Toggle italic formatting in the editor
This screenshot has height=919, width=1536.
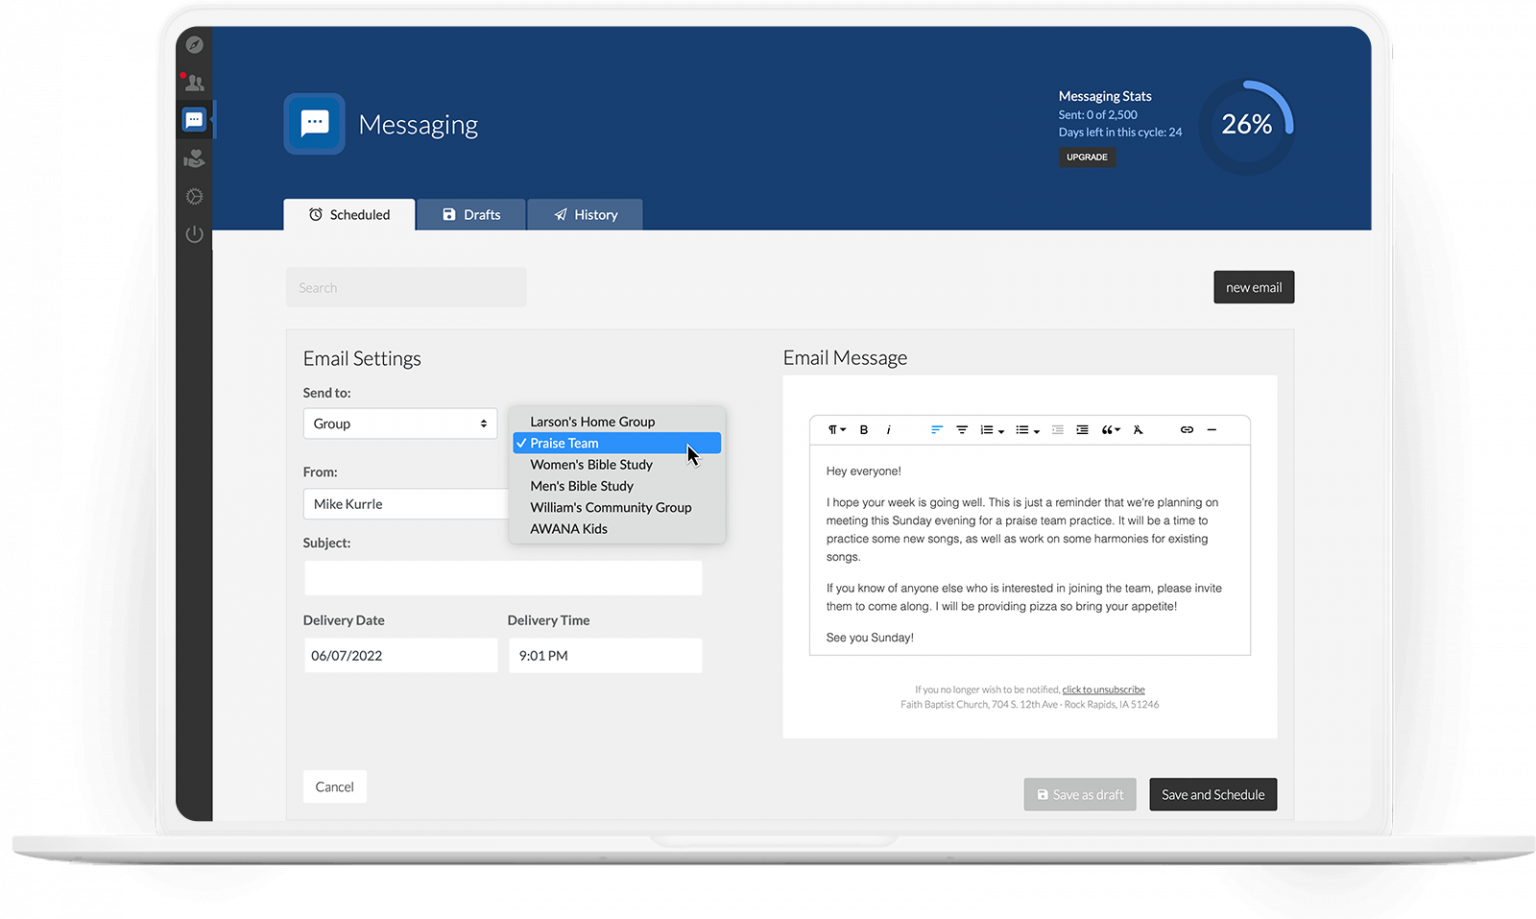tap(889, 429)
